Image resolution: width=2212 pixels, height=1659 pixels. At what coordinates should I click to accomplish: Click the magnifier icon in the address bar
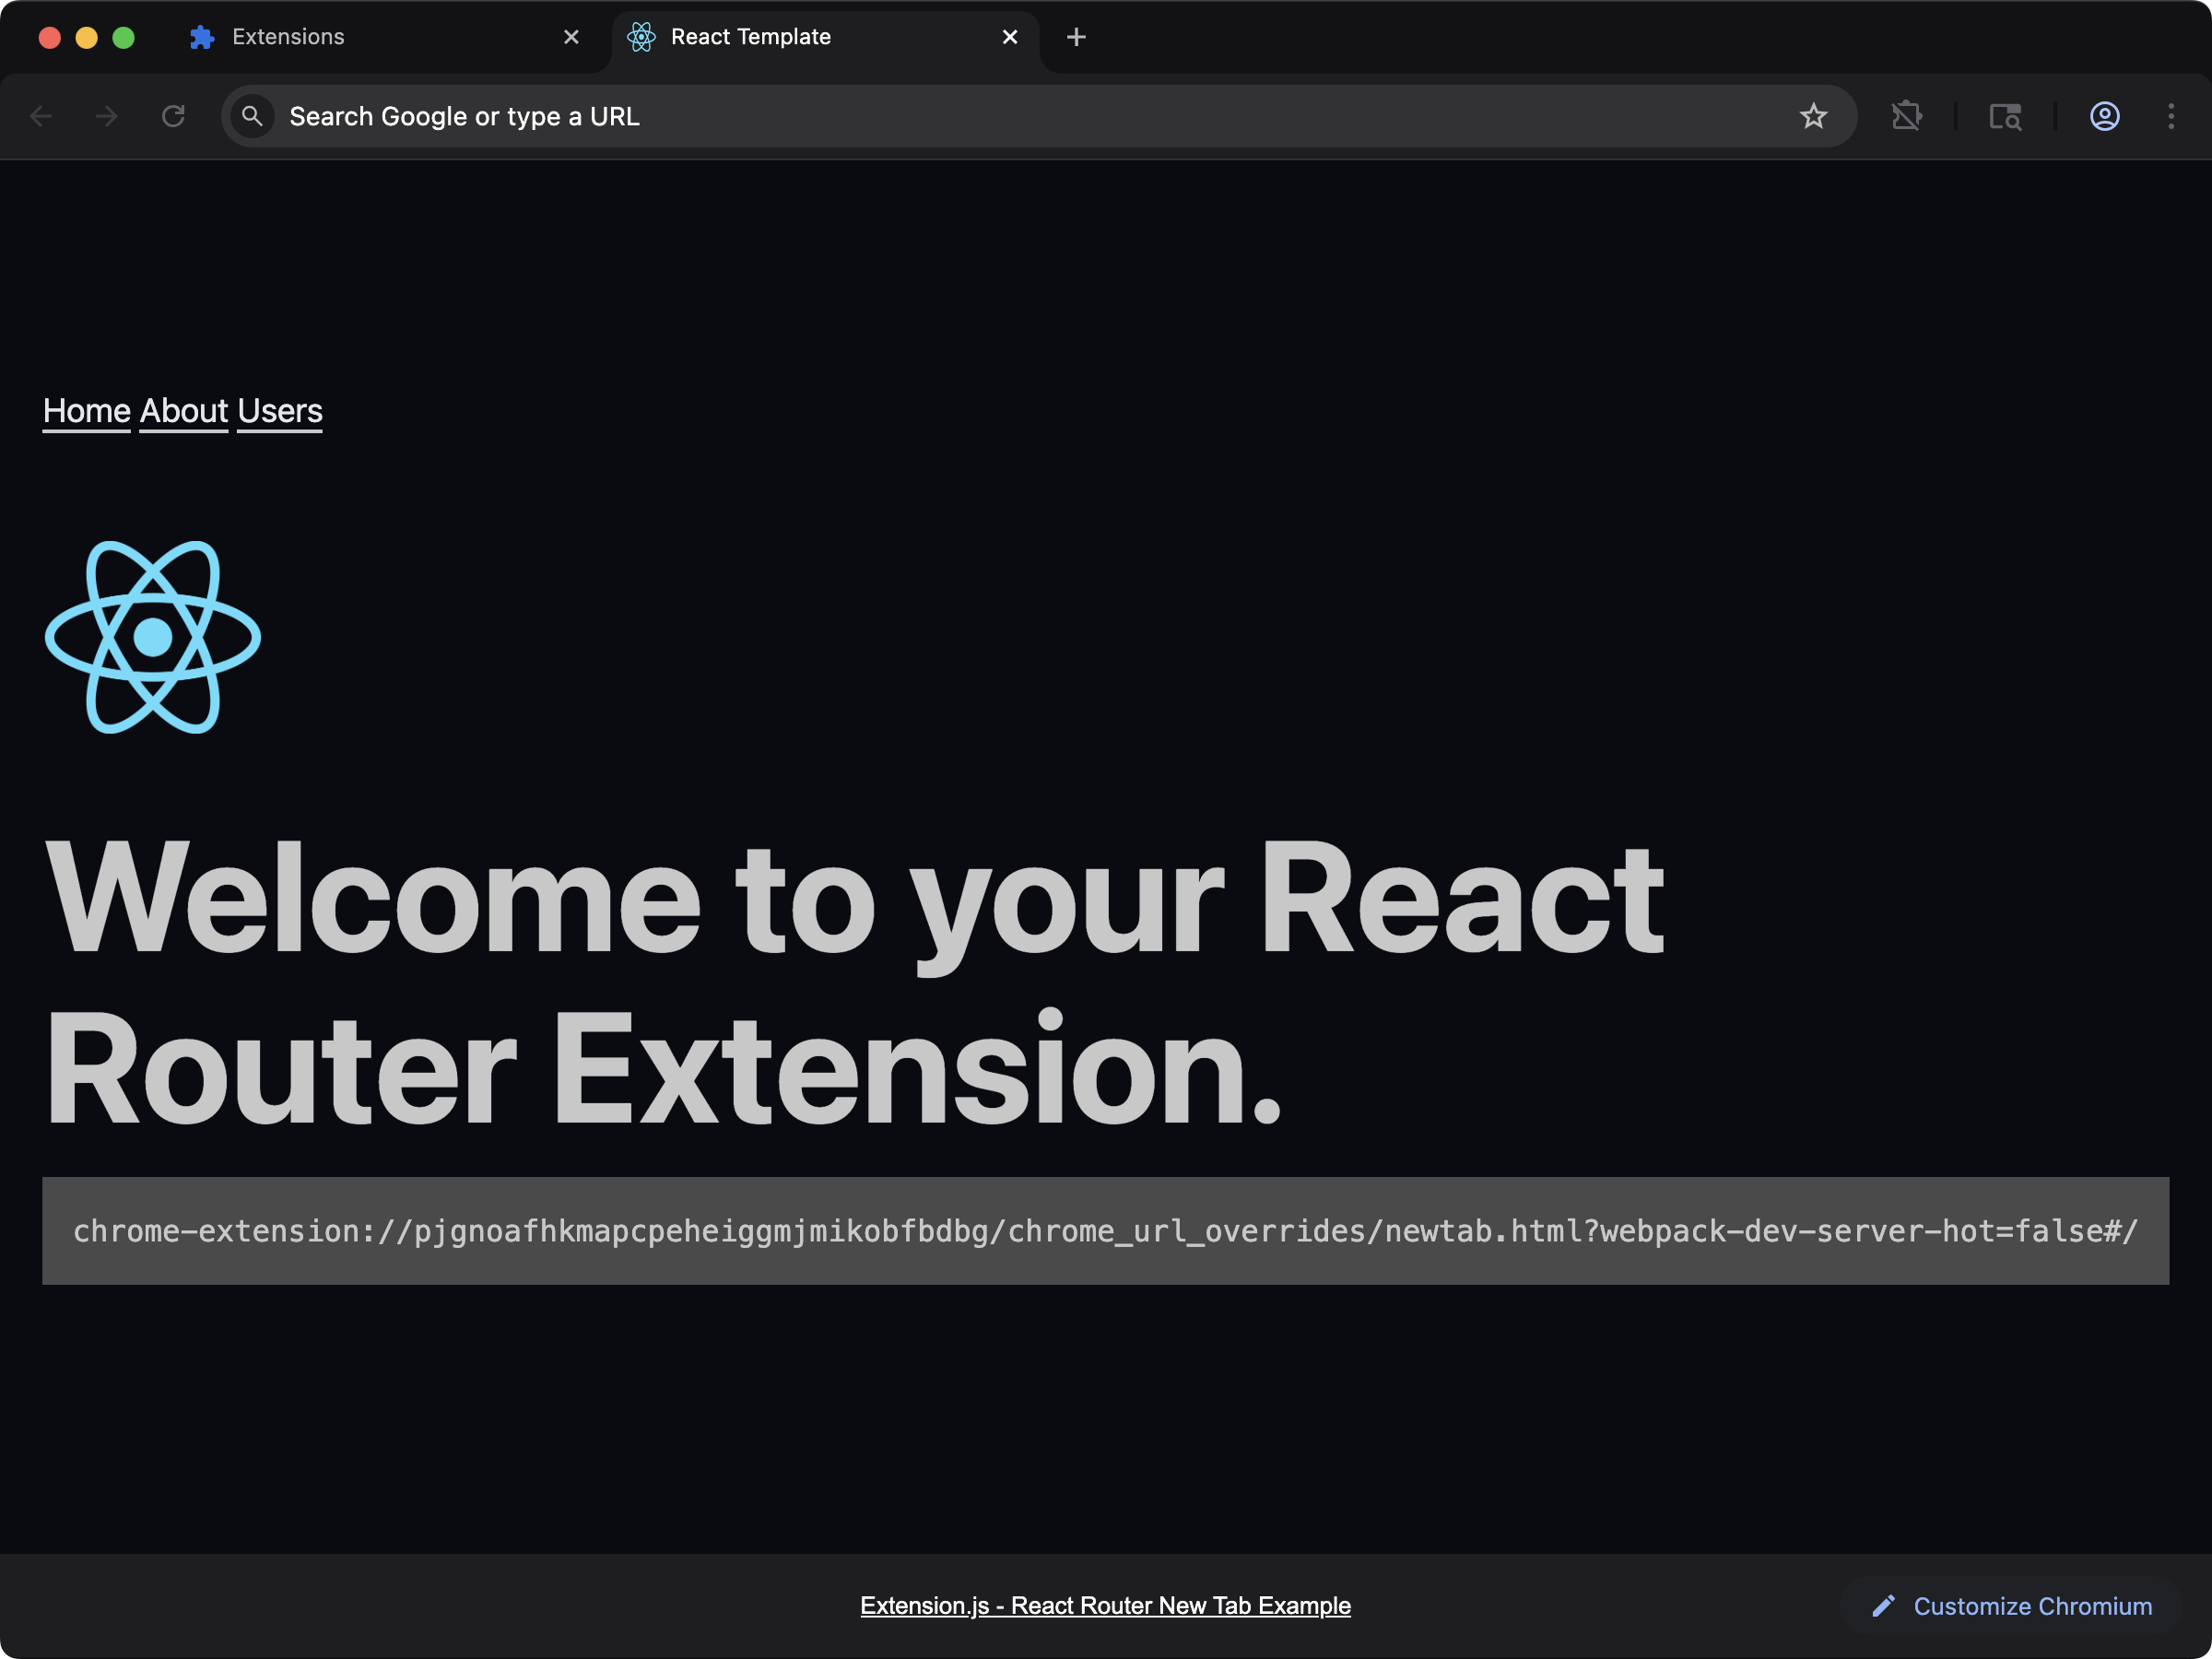[x=253, y=116]
